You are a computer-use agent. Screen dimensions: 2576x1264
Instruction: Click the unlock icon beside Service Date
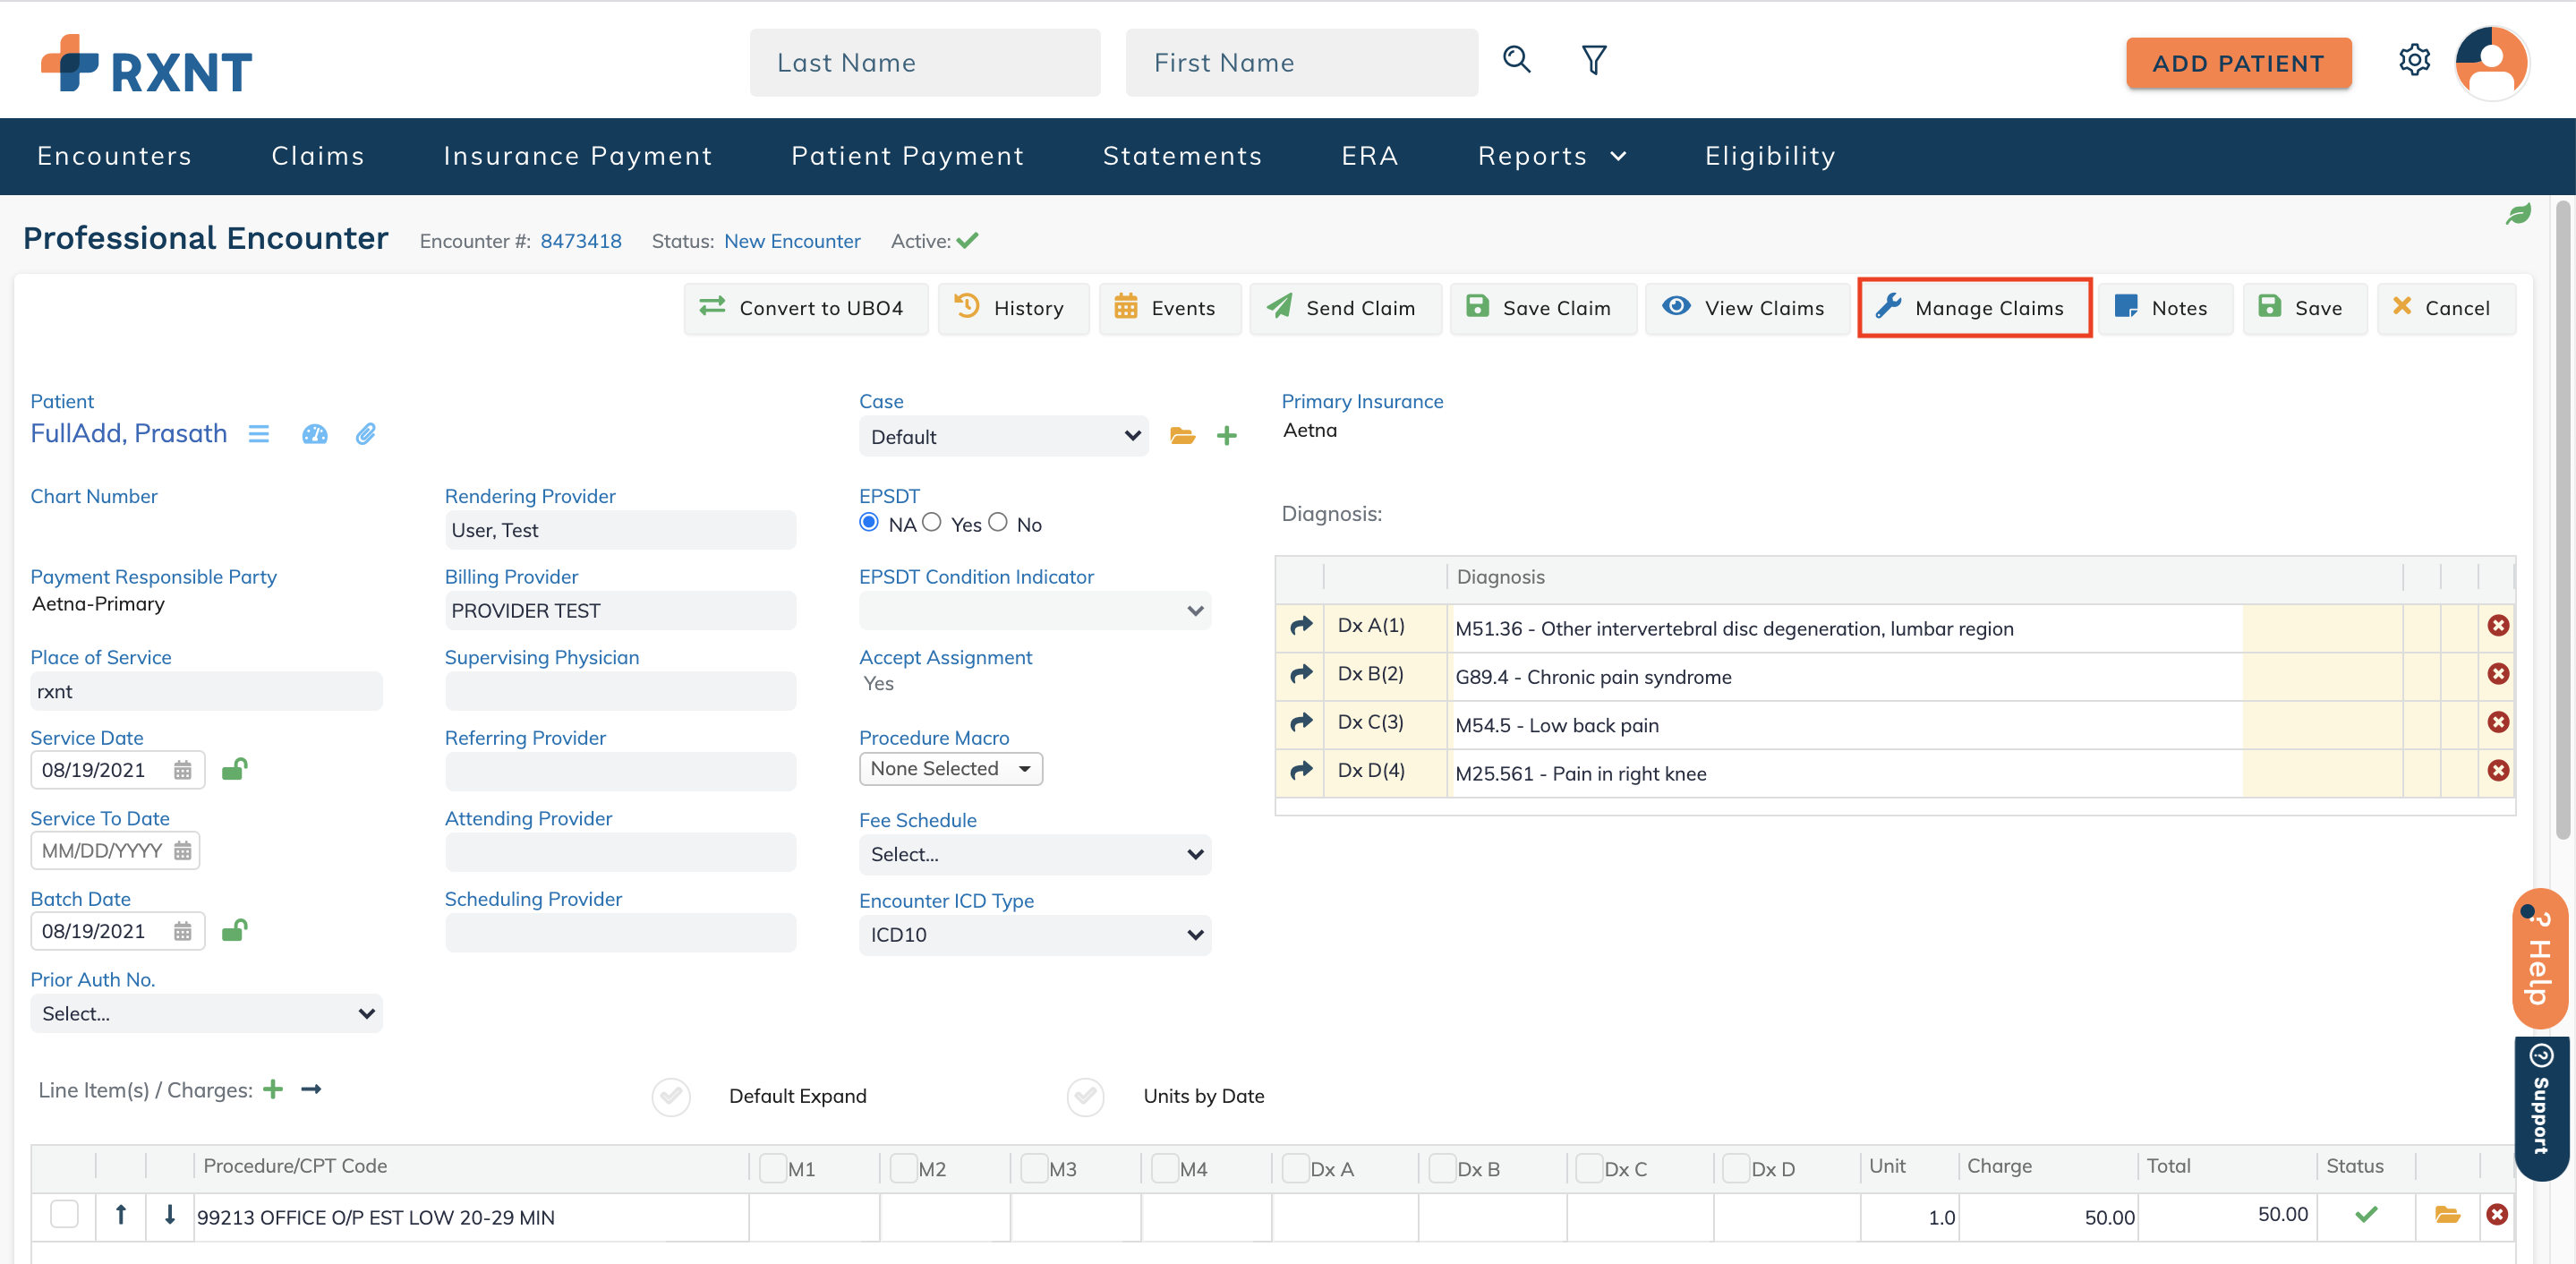(x=235, y=769)
